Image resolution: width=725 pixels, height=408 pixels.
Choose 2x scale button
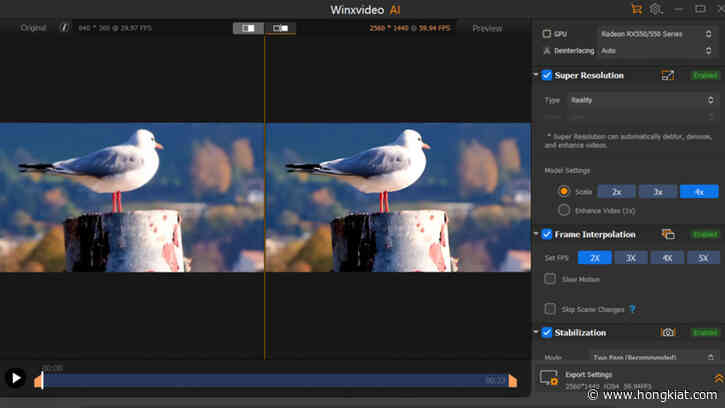(616, 192)
